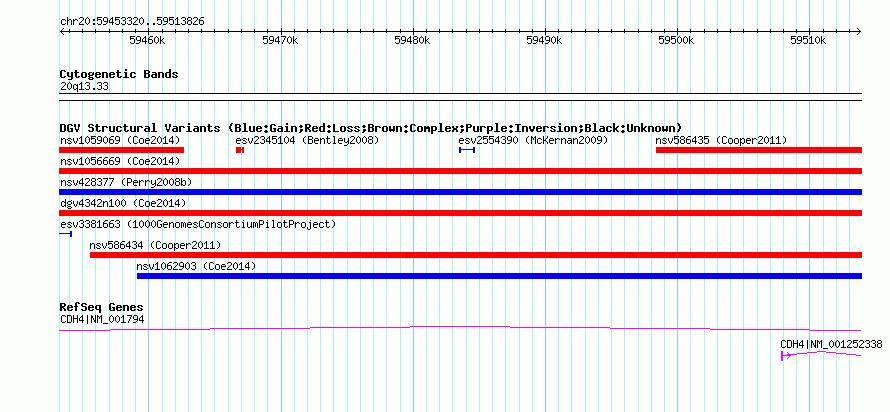Click the CDH4|NM_001794 gene label
Image resolution: width=890 pixels, height=412 pixels.
102,319
